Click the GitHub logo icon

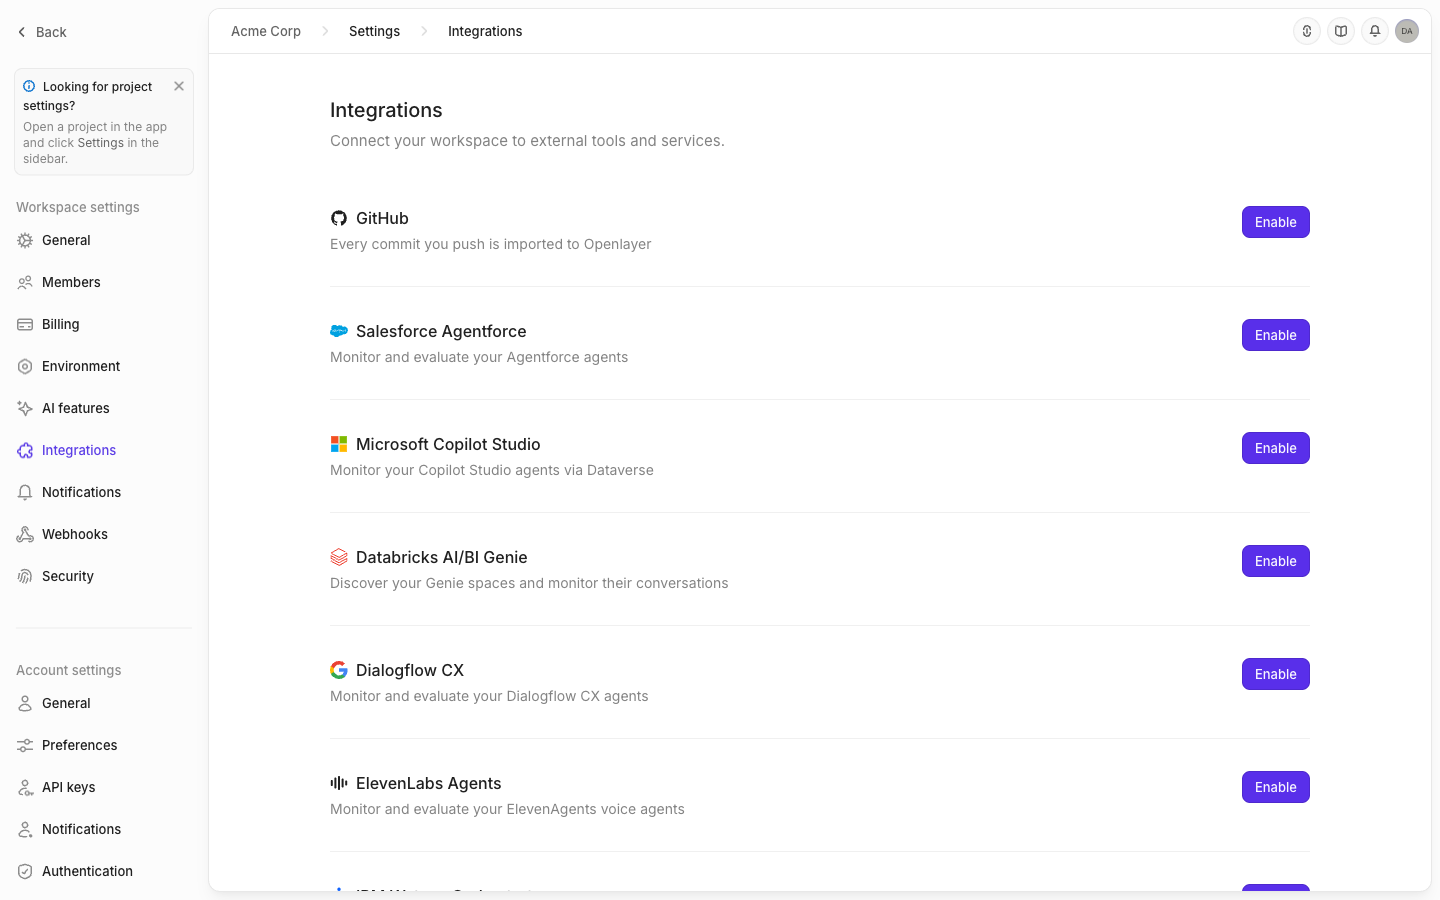coord(339,218)
